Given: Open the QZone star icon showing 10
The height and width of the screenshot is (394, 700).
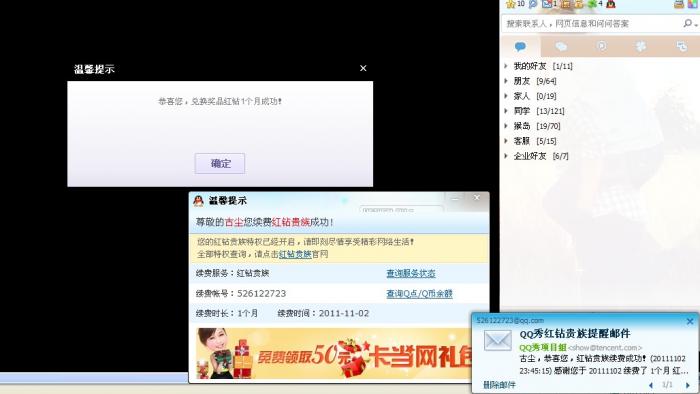Looking at the screenshot, I should point(511,4).
